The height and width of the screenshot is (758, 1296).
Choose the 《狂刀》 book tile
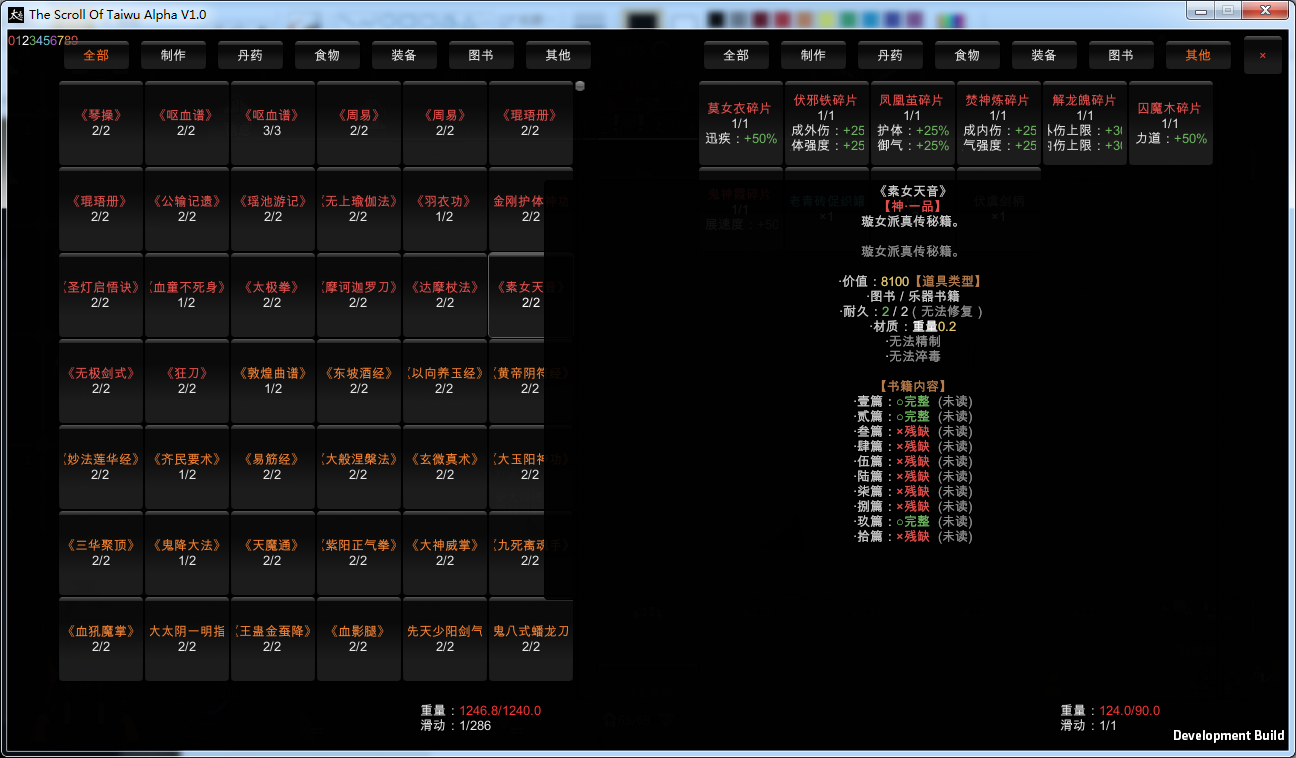(187, 381)
